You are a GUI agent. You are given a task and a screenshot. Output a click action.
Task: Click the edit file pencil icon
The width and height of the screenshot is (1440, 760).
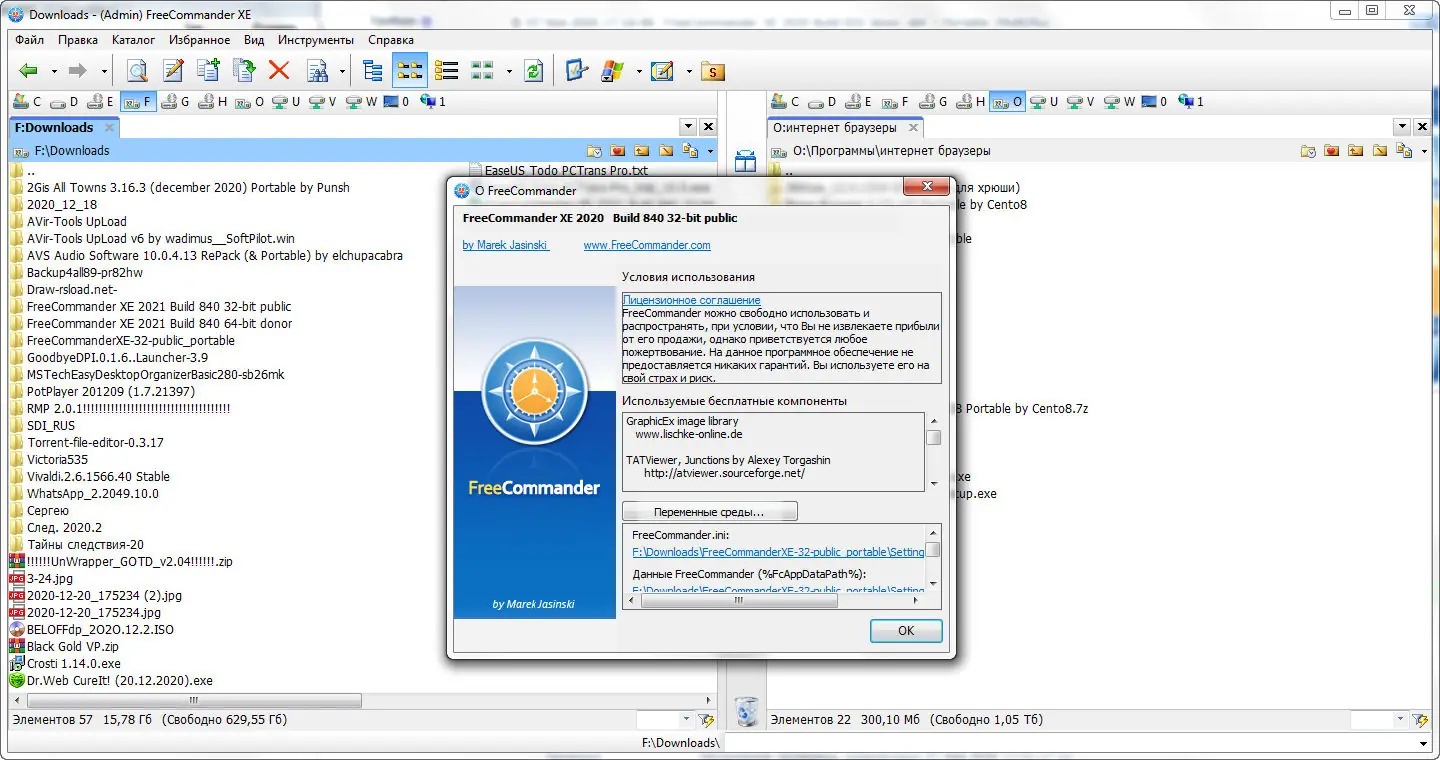click(x=174, y=71)
